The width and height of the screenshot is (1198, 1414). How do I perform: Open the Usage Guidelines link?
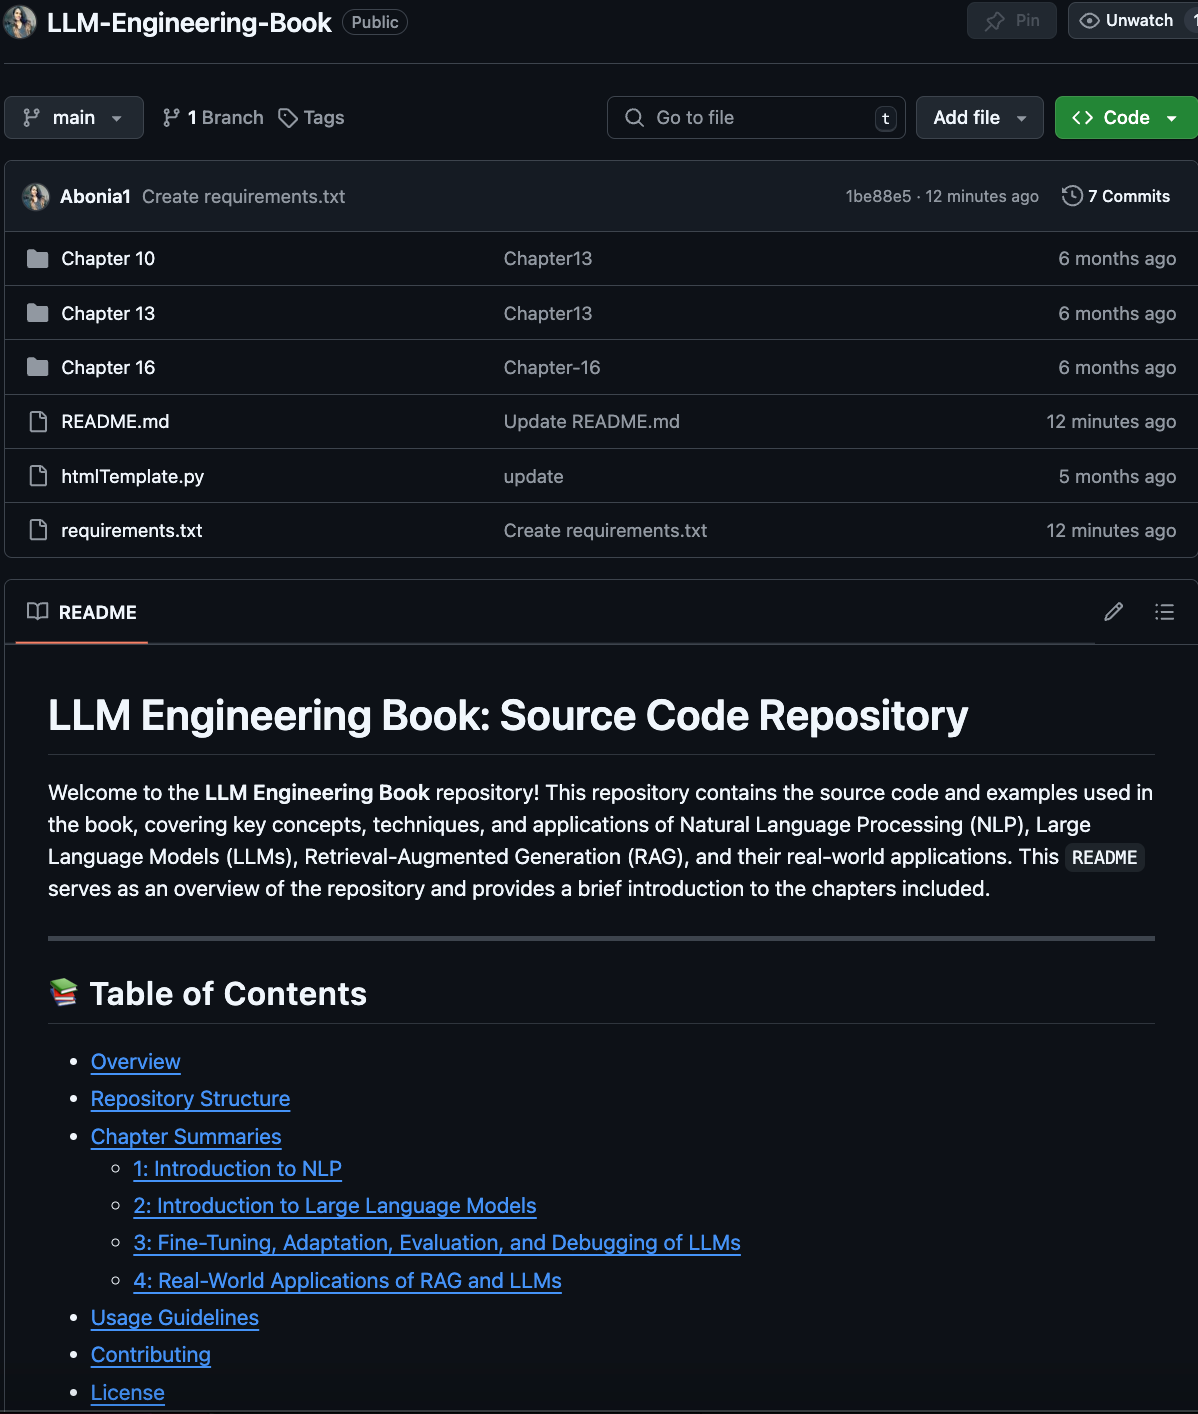175,1318
